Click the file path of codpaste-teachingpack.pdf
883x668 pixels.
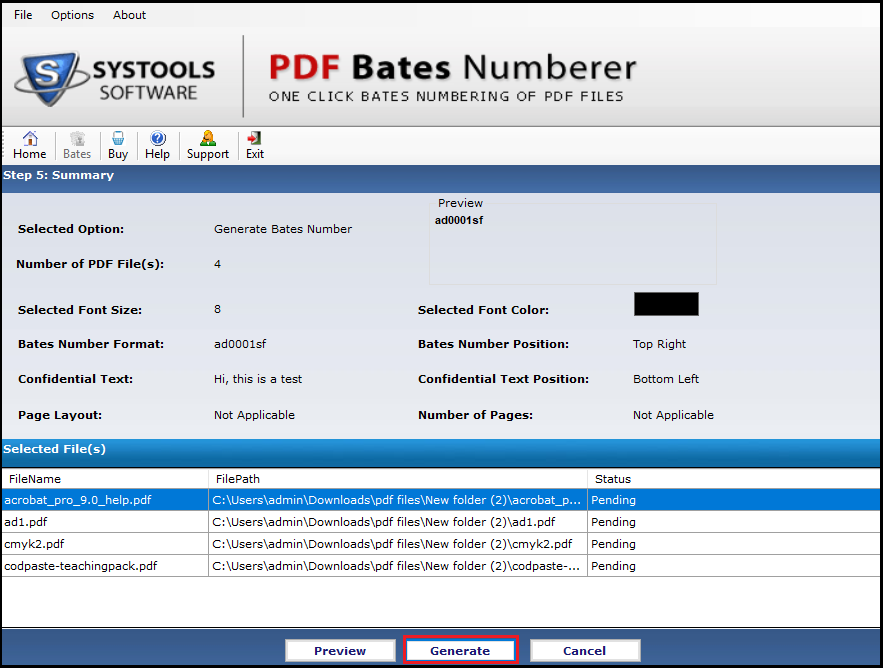point(396,565)
